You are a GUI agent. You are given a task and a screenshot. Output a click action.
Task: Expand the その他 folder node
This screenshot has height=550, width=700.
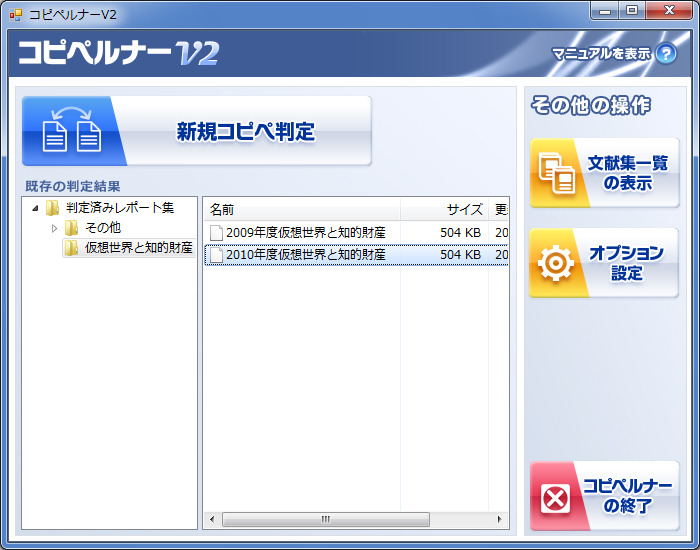click(54, 228)
